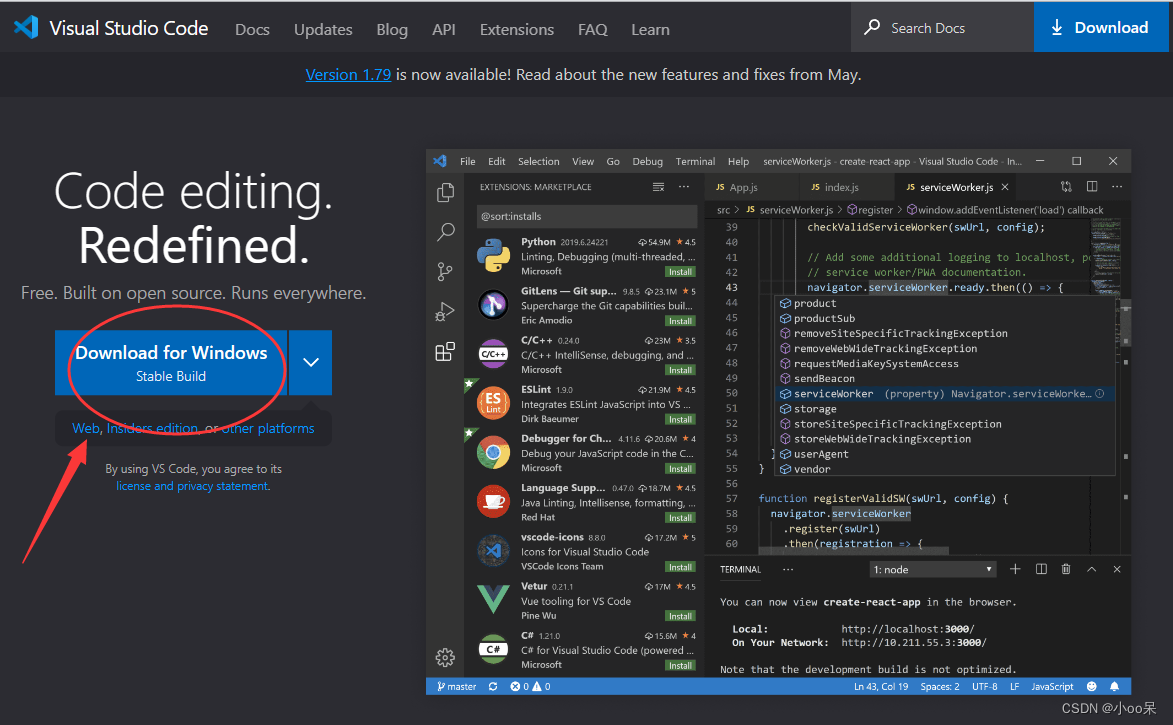Click the filter extensions list icon
Screen dimensions: 1173x725
click(658, 187)
